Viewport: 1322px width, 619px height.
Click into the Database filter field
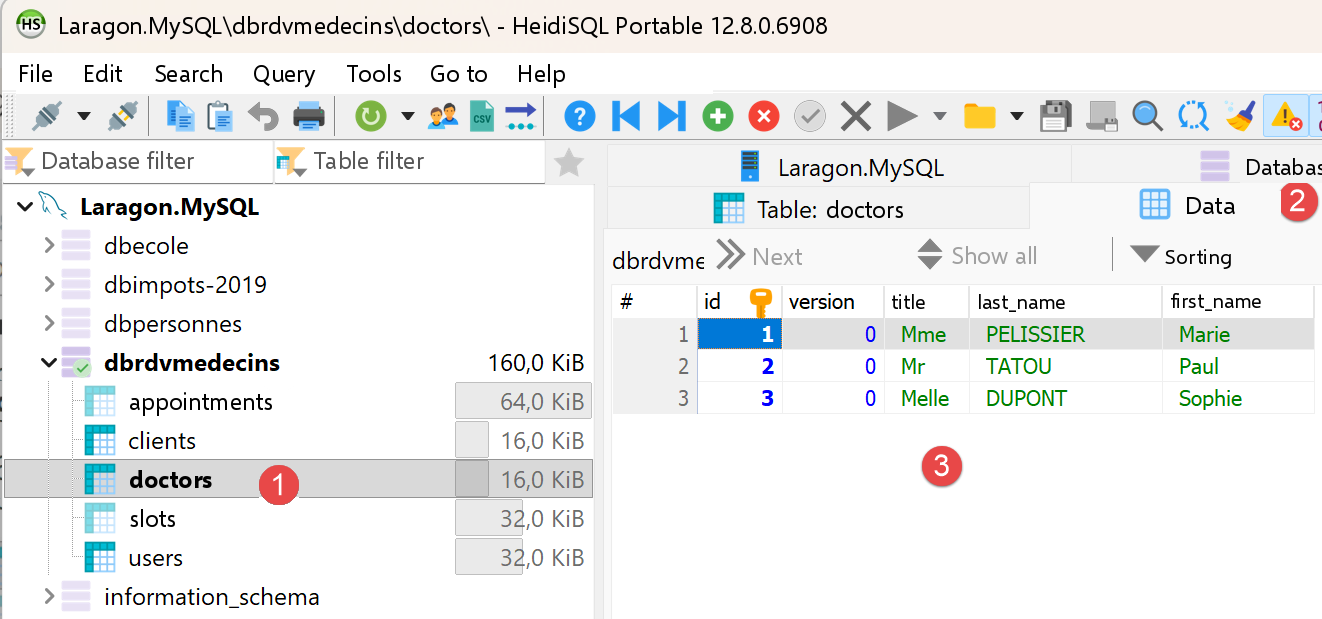(136, 162)
